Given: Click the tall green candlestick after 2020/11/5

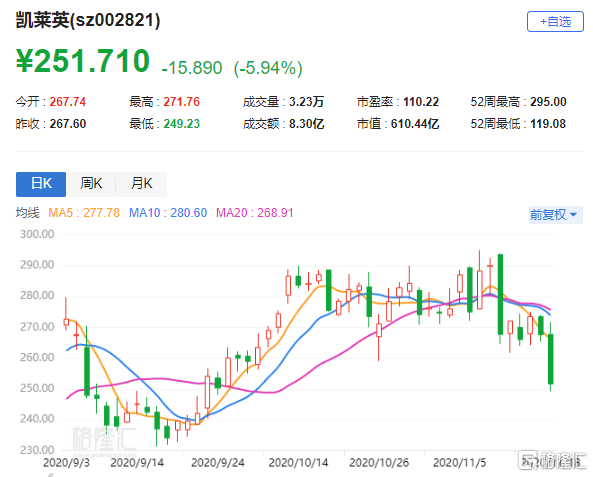Looking at the screenshot, I should pos(500,294).
